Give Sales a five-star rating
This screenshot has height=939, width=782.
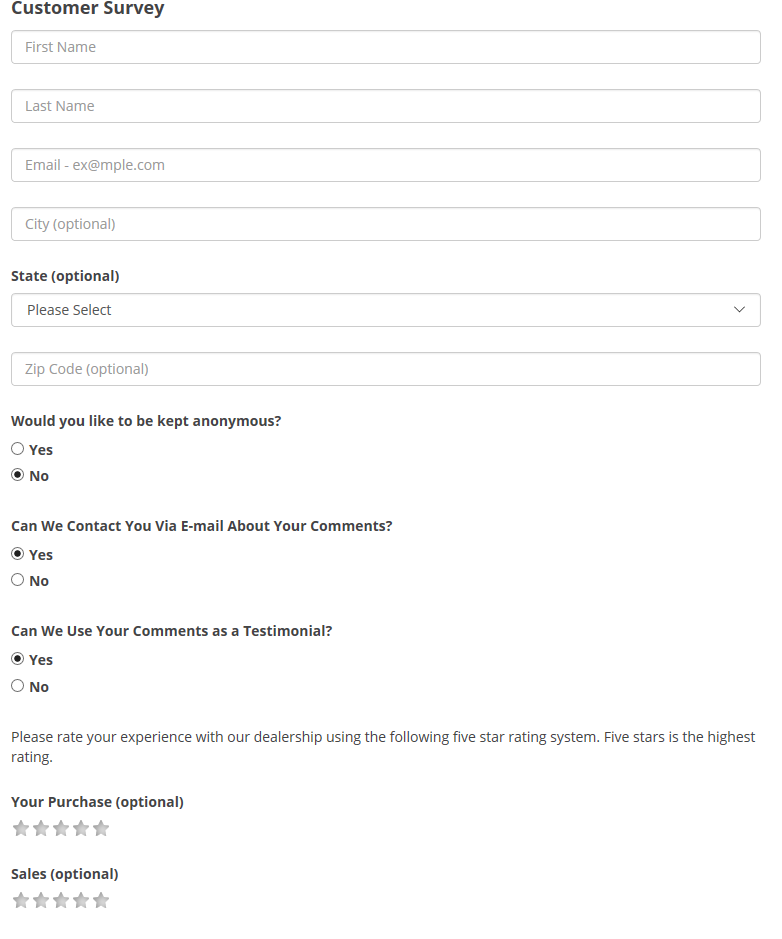(x=101, y=900)
